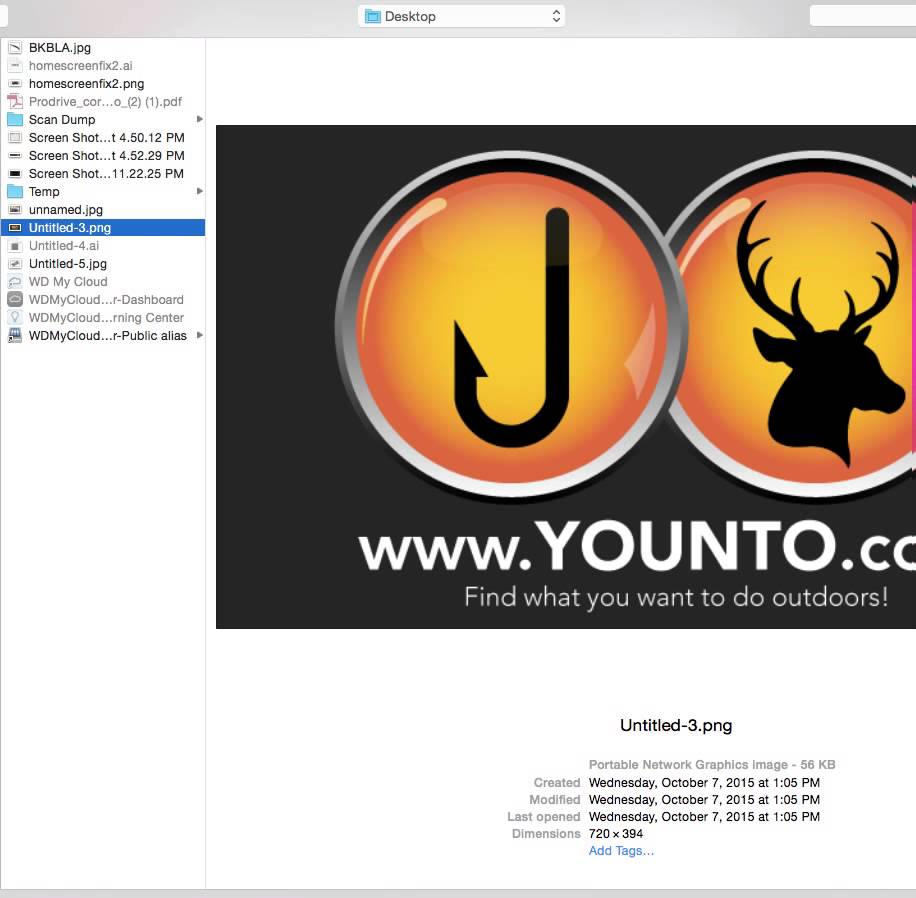916x898 pixels.
Task: Click the Last opened date value
Action: (x=704, y=817)
